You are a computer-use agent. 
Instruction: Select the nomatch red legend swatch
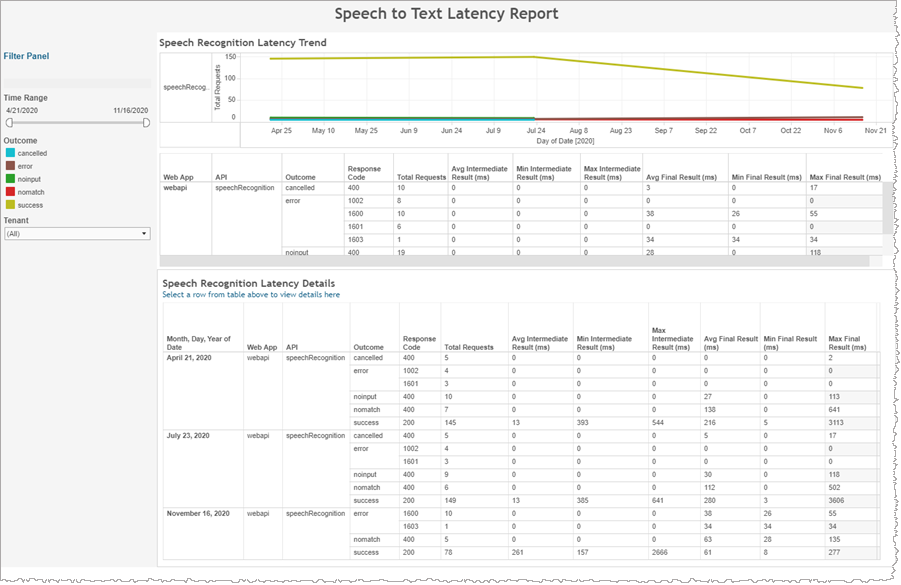point(10,190)
